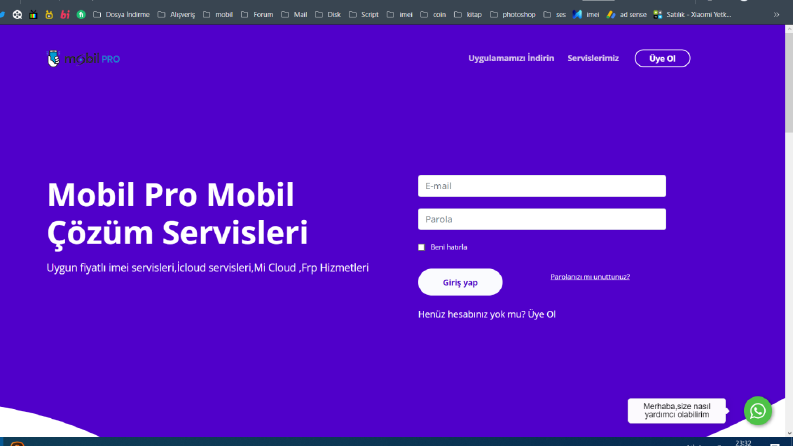
Task: Open Disk bookmark folder
Action: (328, 15)
